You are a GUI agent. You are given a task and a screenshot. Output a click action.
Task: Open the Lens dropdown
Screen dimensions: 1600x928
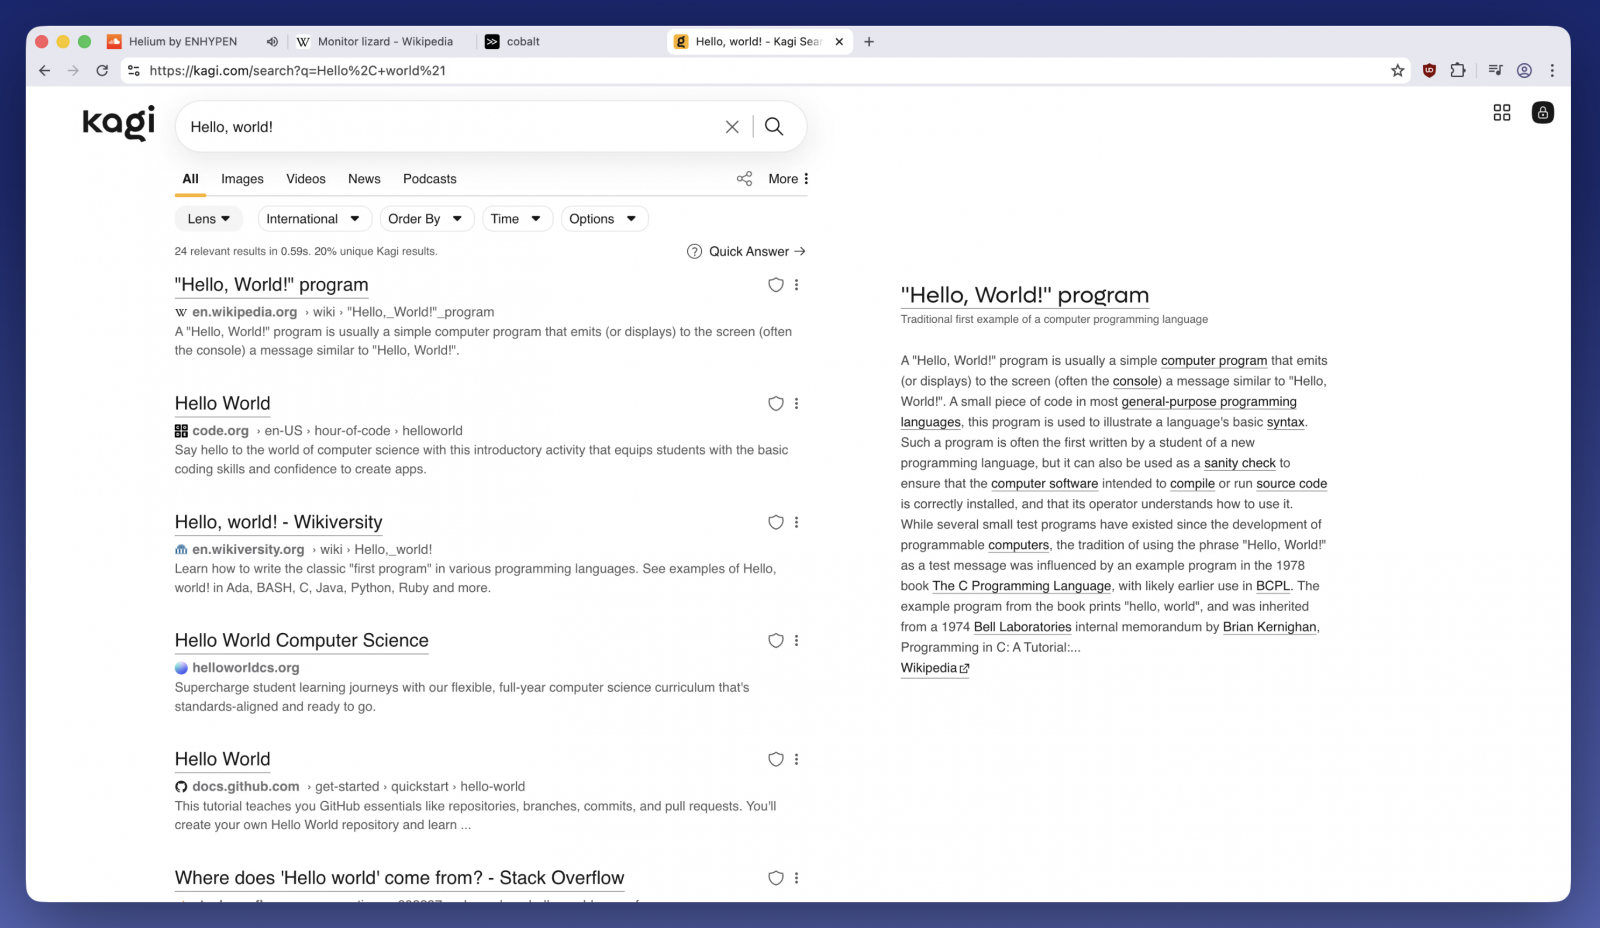(x=209, y=219)
